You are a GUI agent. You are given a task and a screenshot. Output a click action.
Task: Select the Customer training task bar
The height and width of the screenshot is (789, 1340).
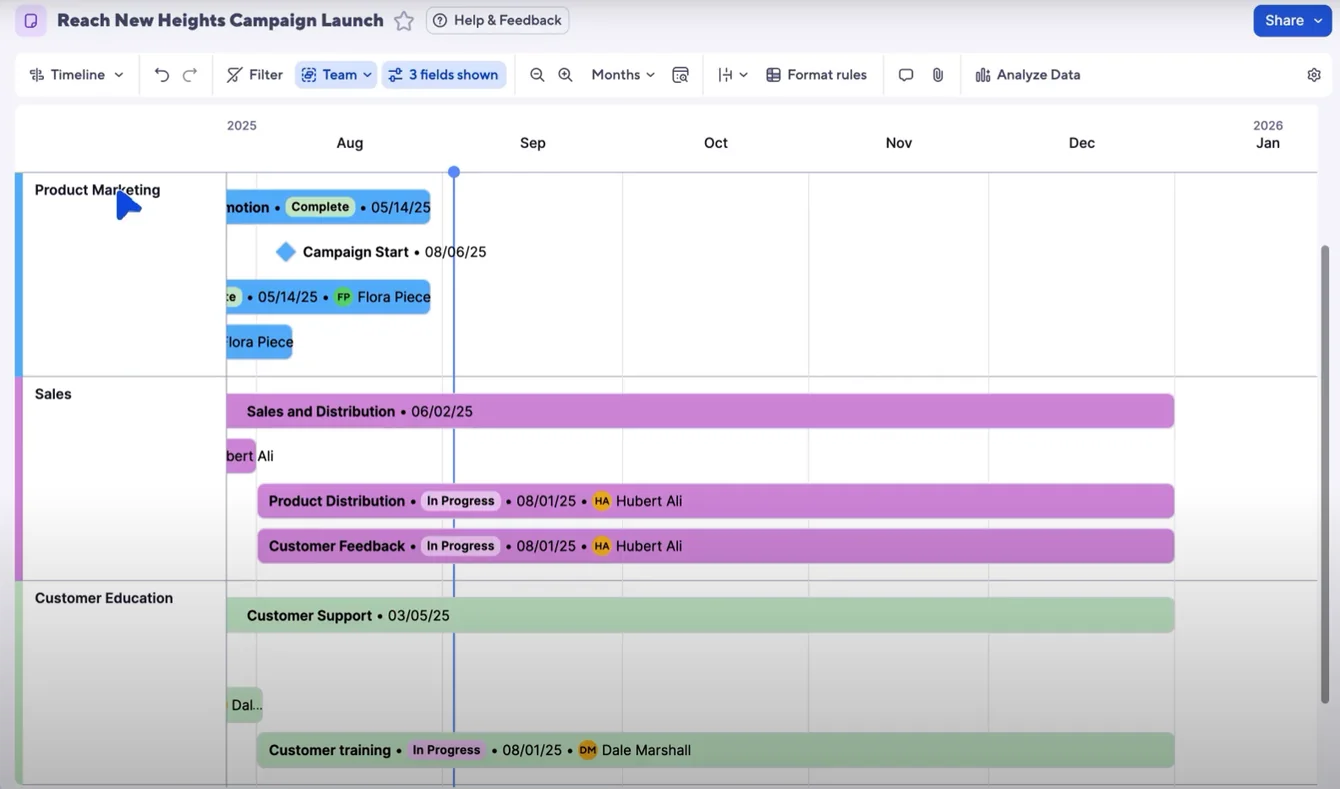[716, 750]
